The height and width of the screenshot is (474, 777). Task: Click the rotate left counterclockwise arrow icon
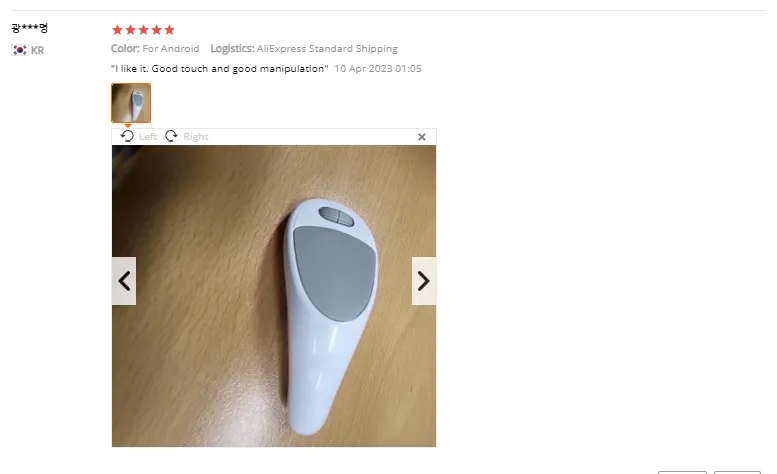[127, 136]
